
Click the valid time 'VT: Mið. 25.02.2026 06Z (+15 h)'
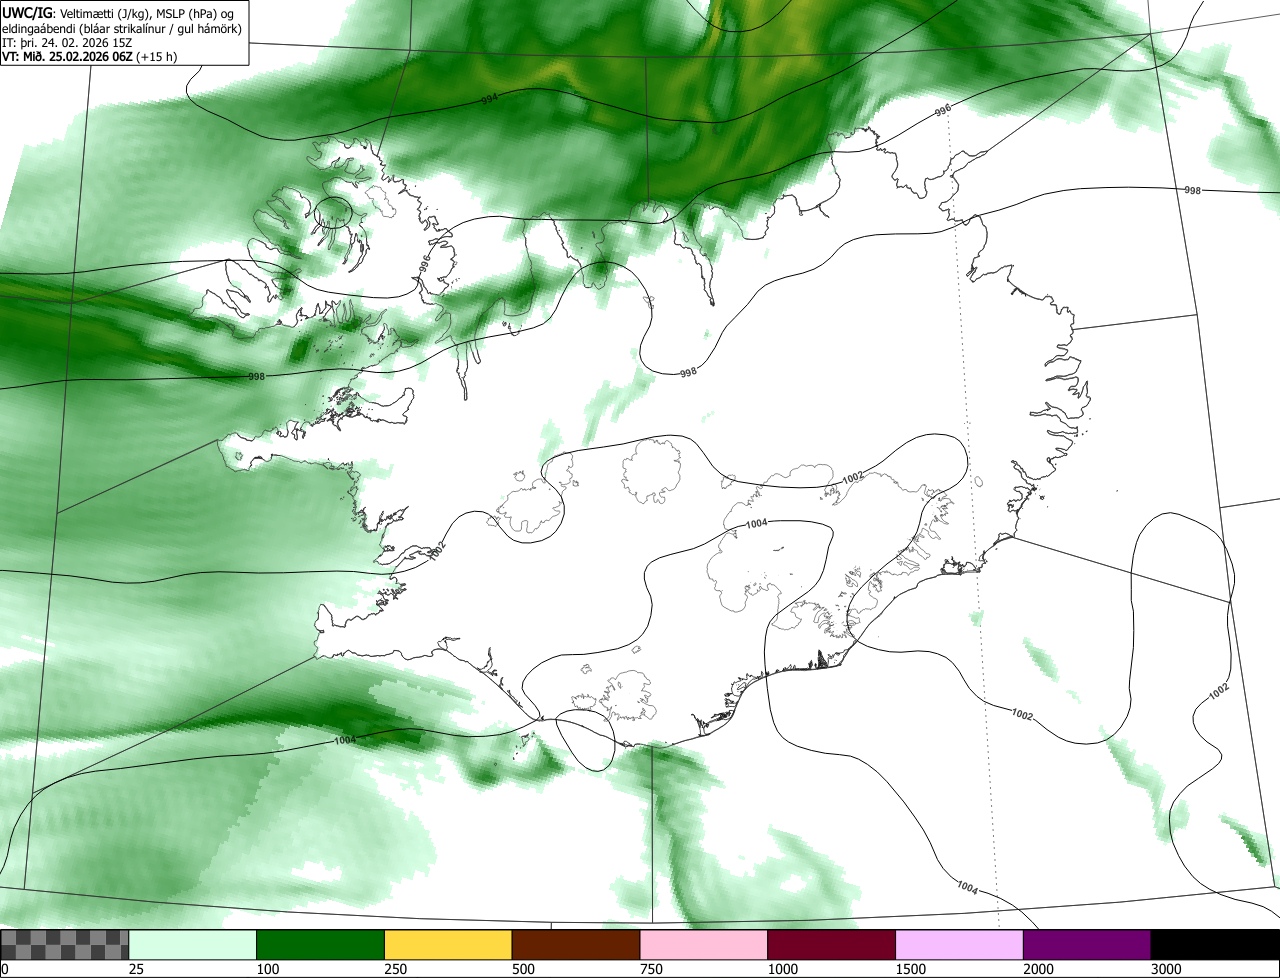[90, 57]
